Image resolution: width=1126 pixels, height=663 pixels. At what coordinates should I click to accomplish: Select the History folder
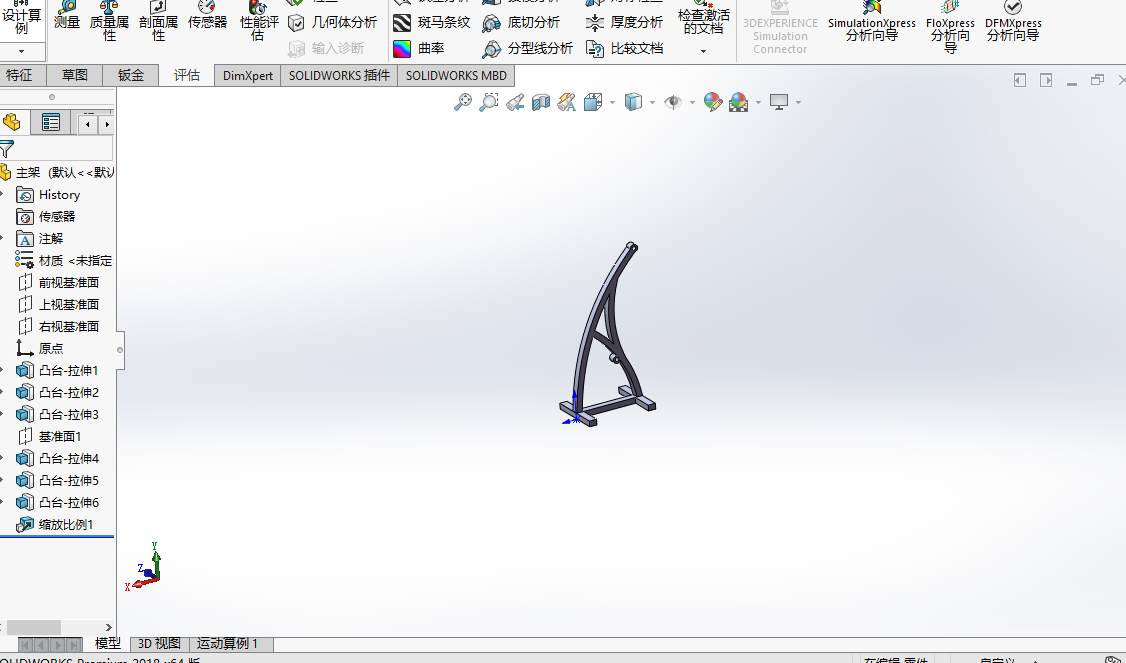pos(47,195)
